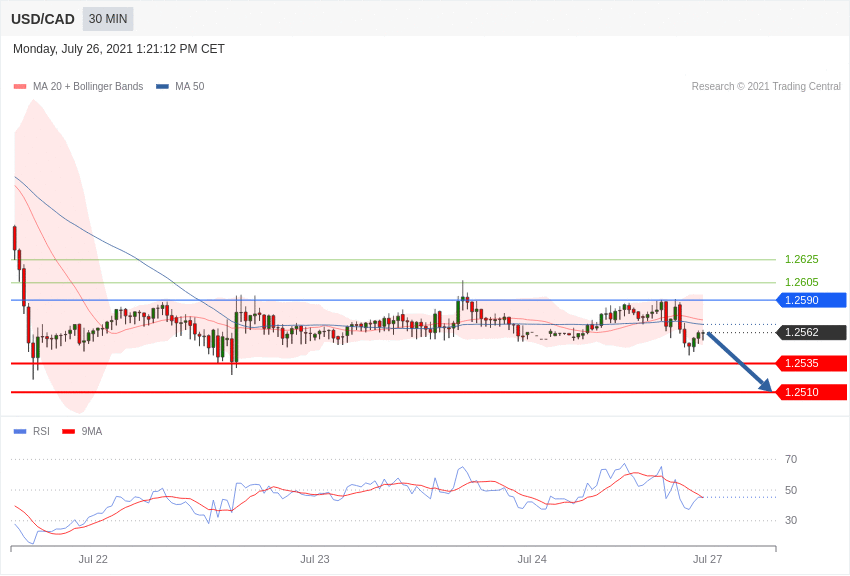Viewport: 850px width, 576px height.
Task: Click the 30 MIN timeframe badge
Action: 108,19
